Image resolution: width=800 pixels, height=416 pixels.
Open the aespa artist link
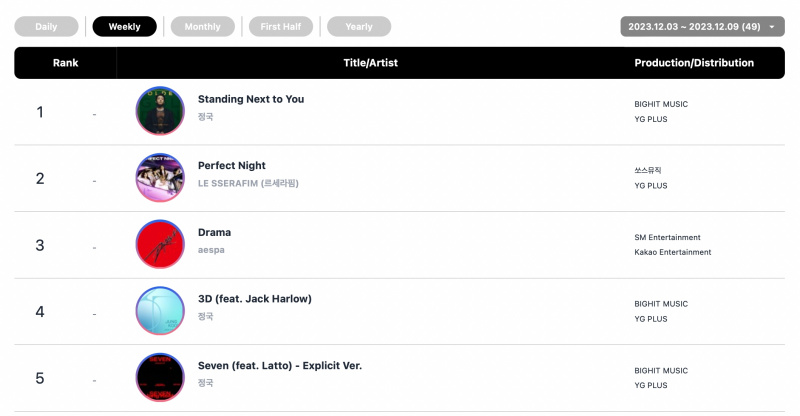[x=211, y=250]
